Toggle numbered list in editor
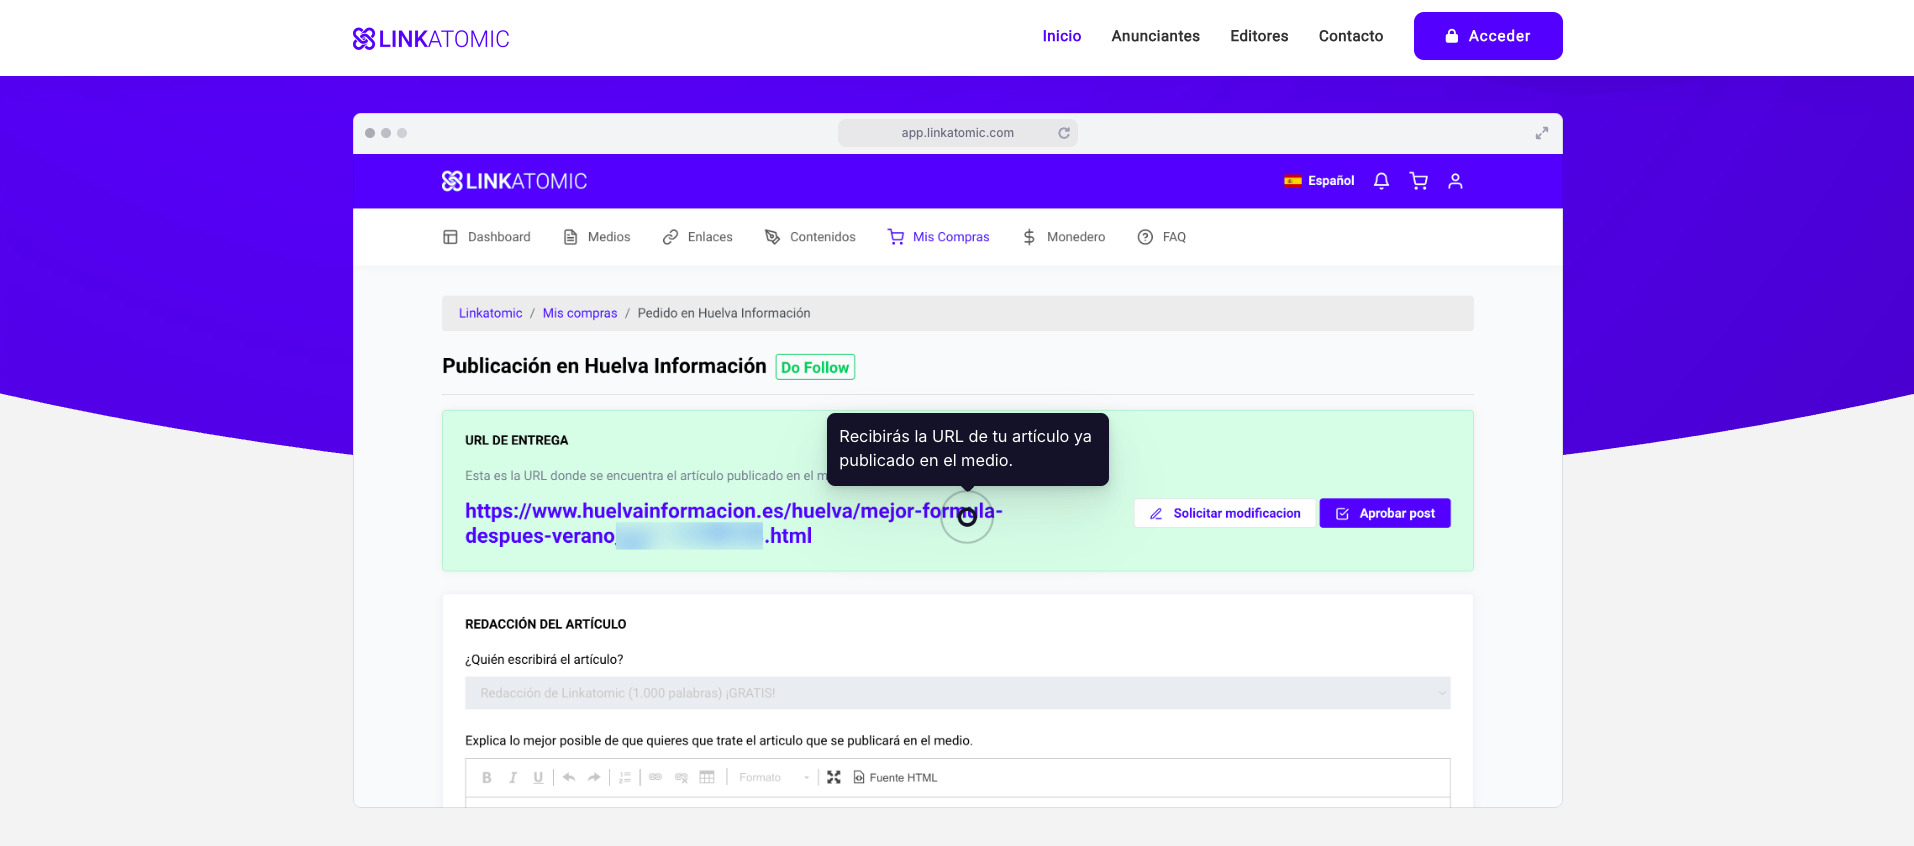 [x=625, y=777]
